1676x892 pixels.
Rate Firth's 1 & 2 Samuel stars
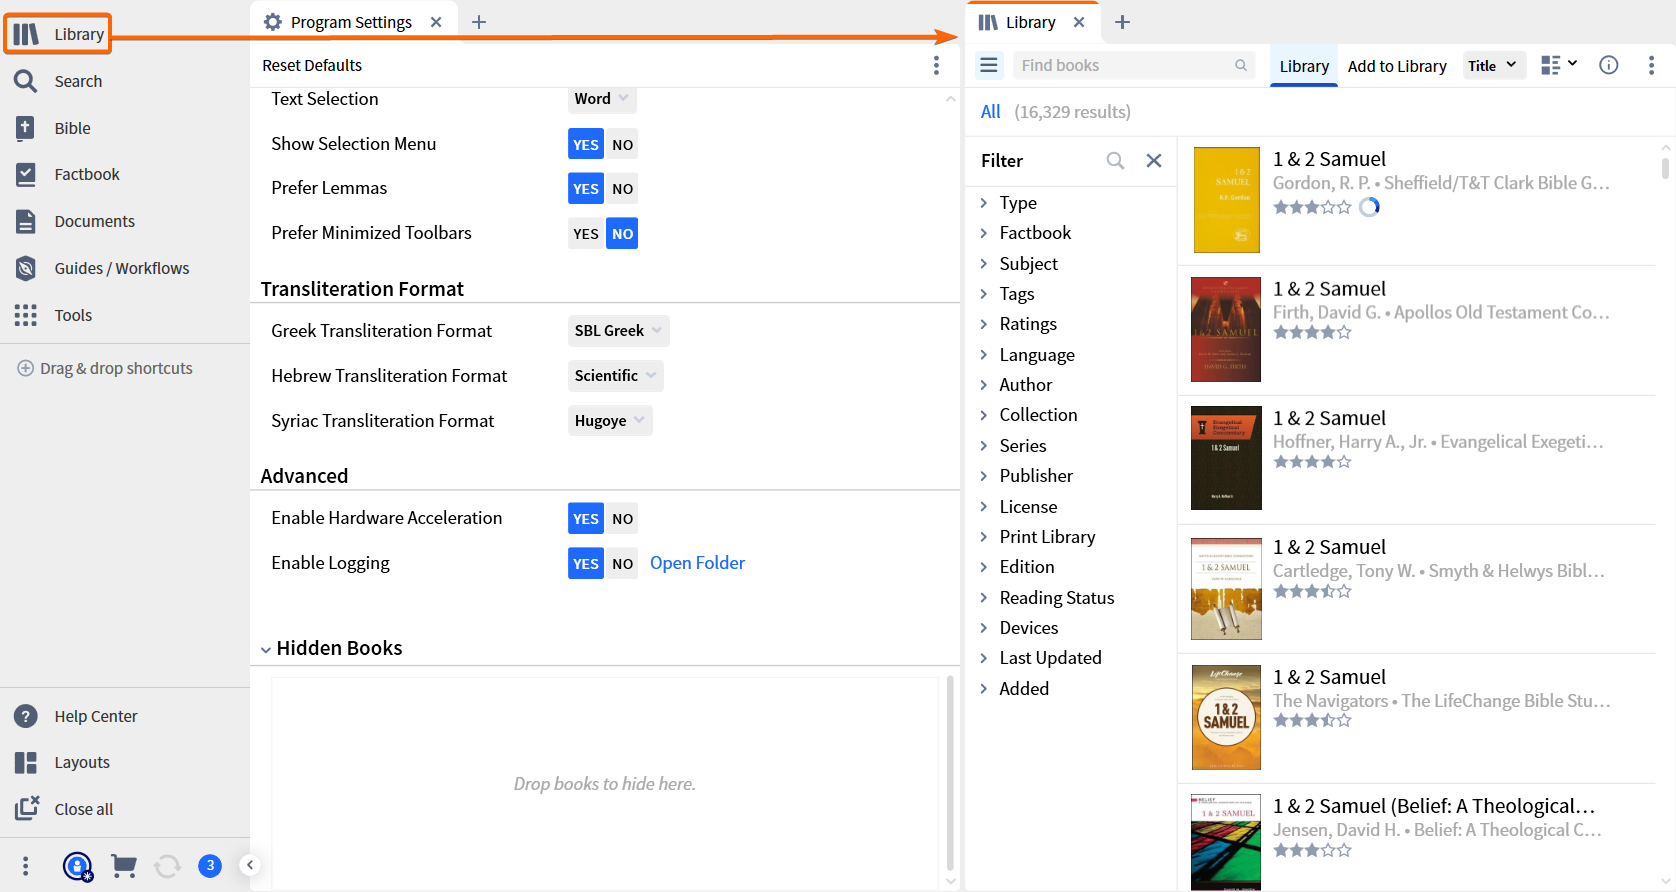click(1312, 332)
